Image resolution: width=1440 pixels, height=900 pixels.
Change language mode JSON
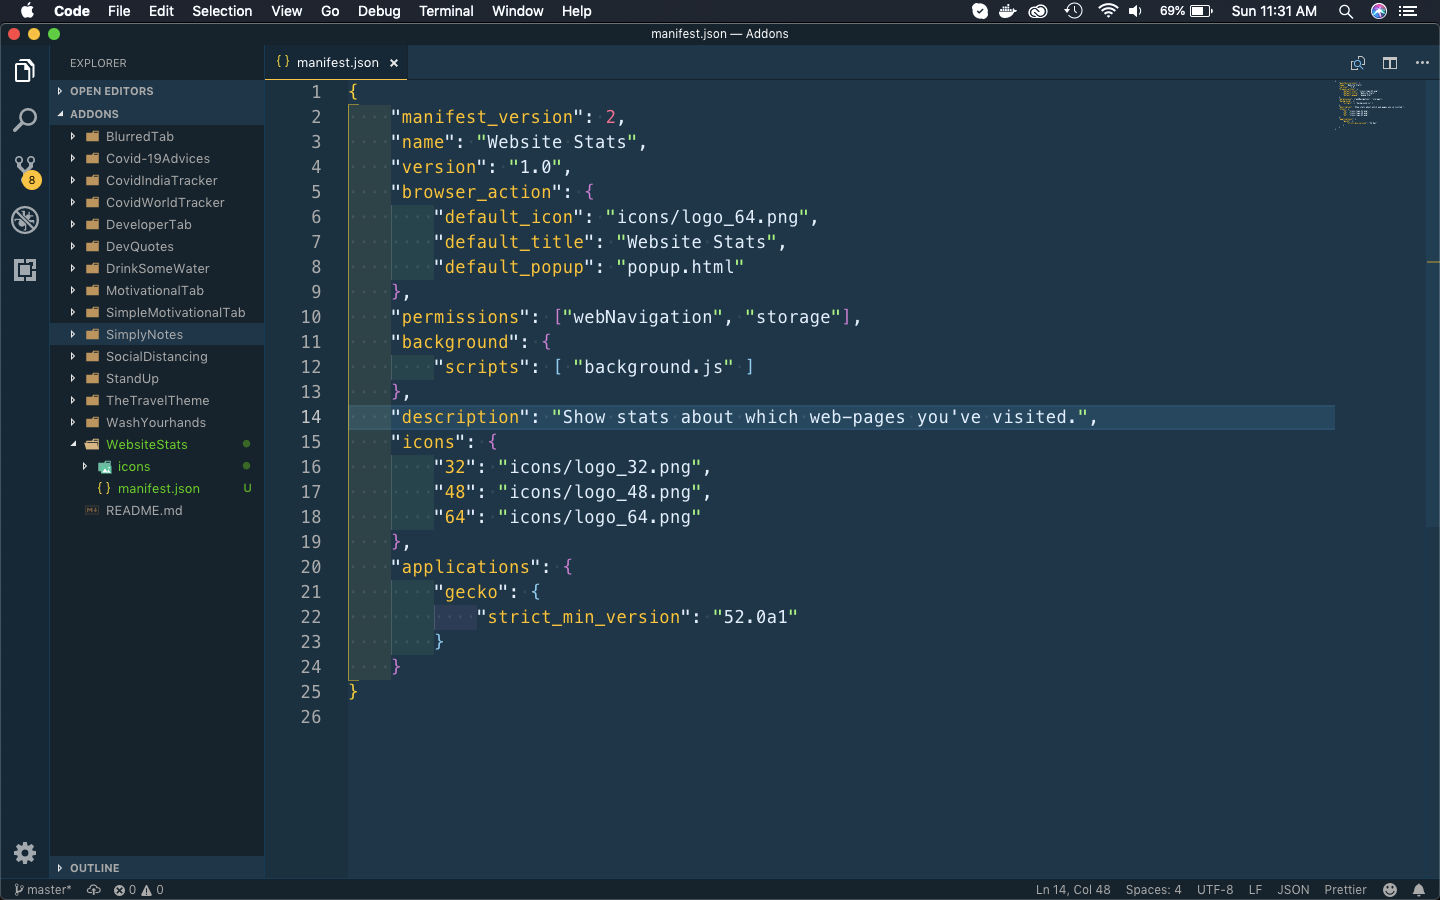coord(1293,890)
